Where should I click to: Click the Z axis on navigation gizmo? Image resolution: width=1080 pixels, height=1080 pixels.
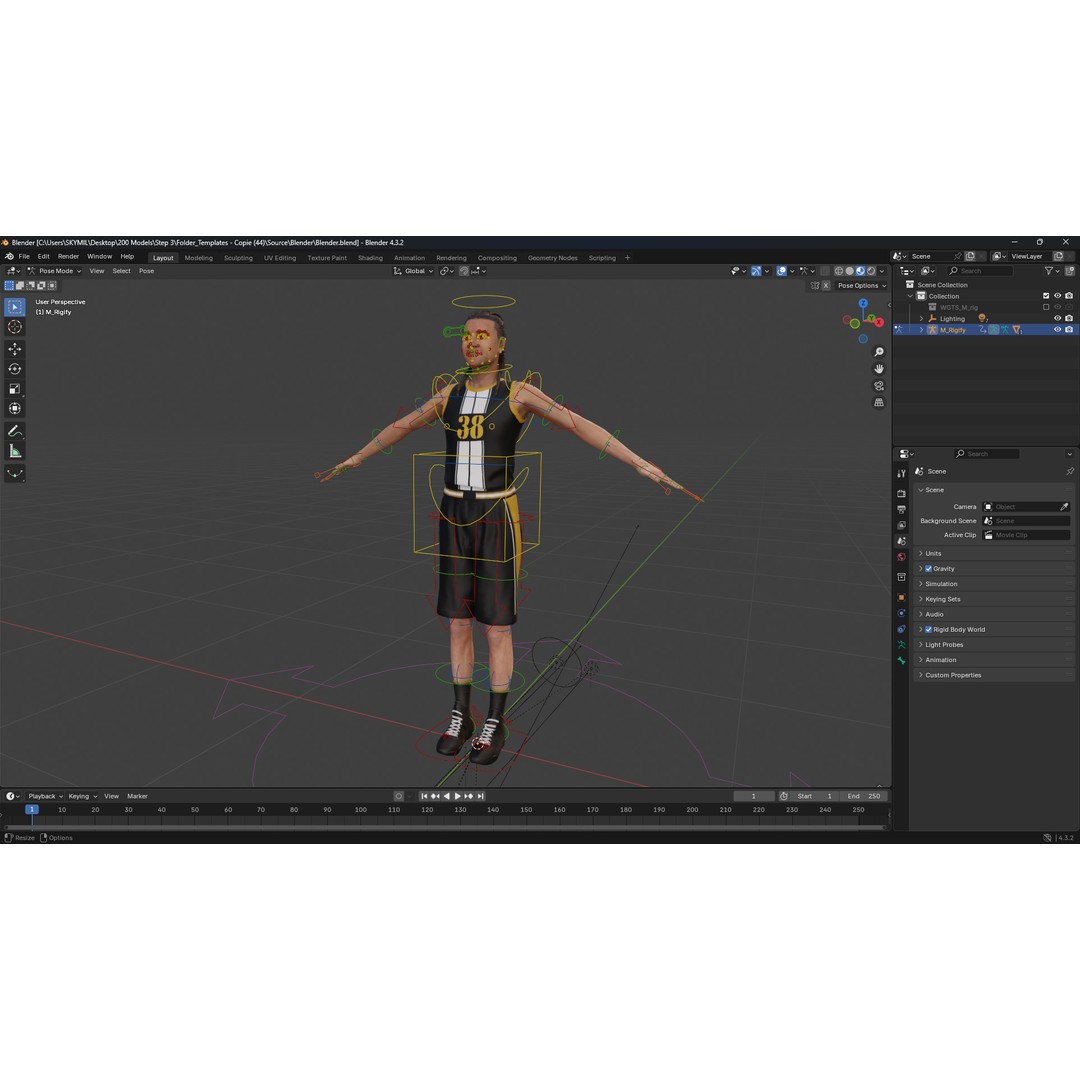point(862,303)
